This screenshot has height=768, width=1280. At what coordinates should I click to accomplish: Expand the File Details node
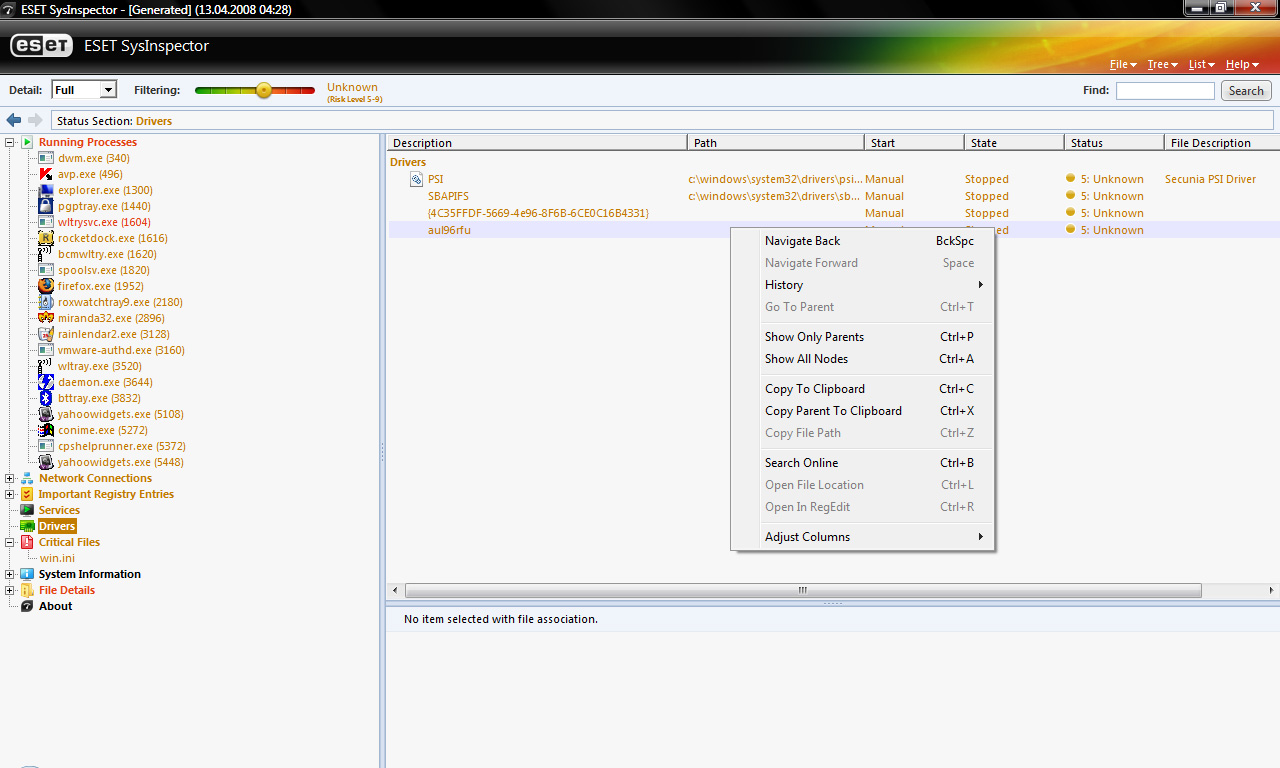coord(10,590)
